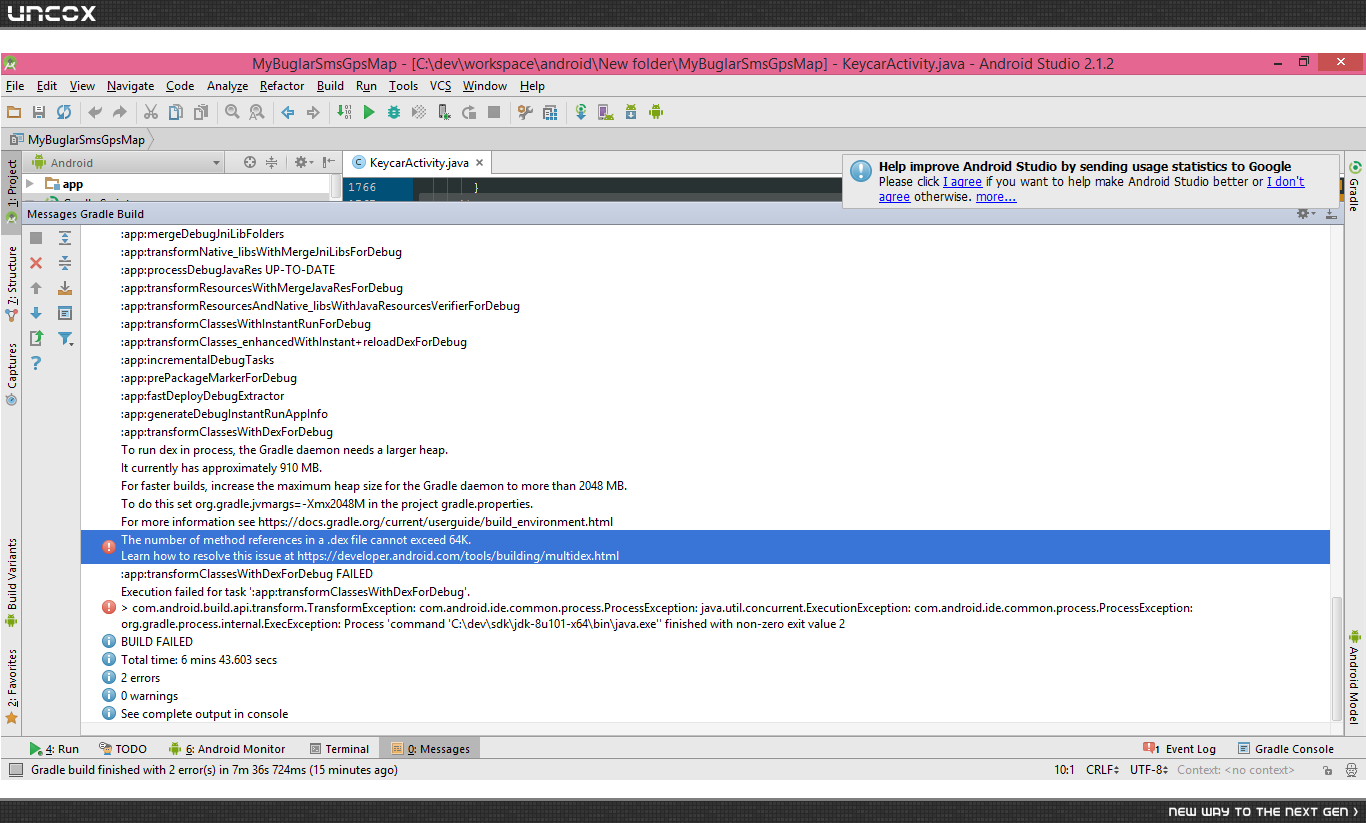Open the UTF-8 encoding selector
The width and height of the screenshot is (1366, 823).
1150,770
